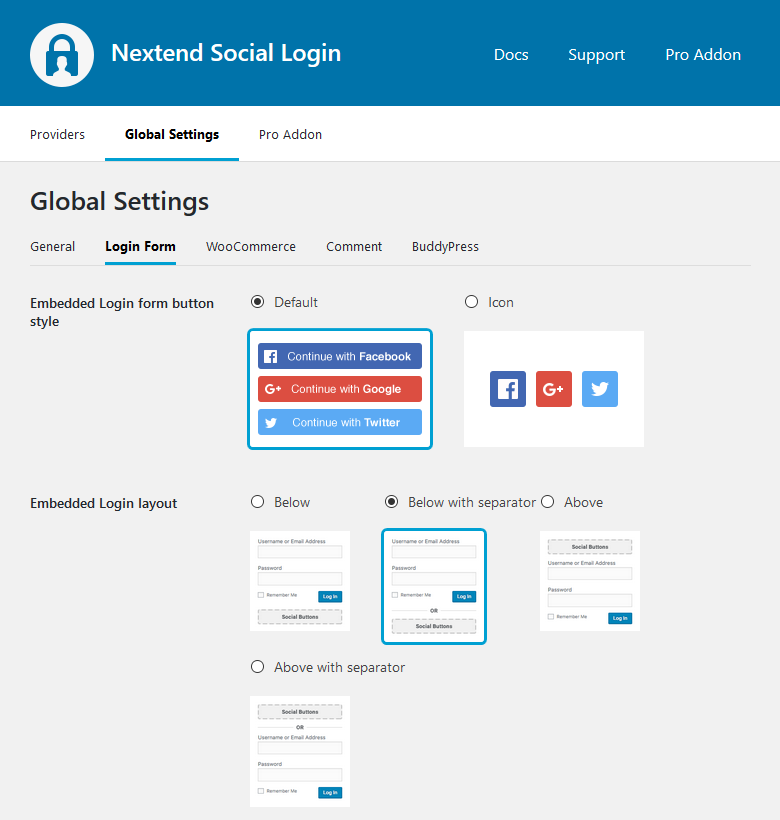Choose Above with separator layout radio
Image resolution: width=780 pixels, height=820 pixels.
click(258, 667)
